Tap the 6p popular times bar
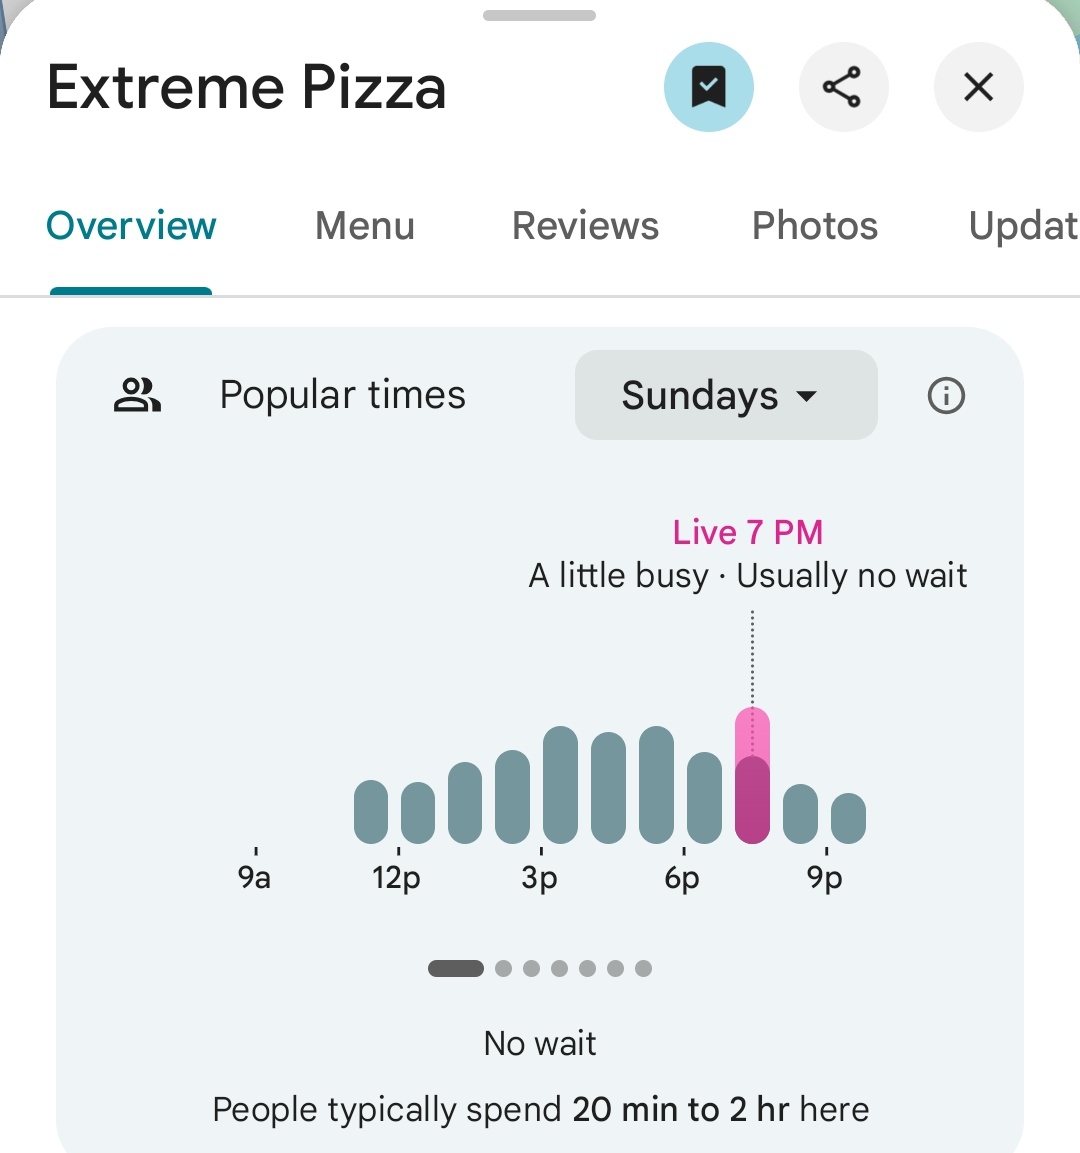1080x1153 pixels. coord(704,797)
